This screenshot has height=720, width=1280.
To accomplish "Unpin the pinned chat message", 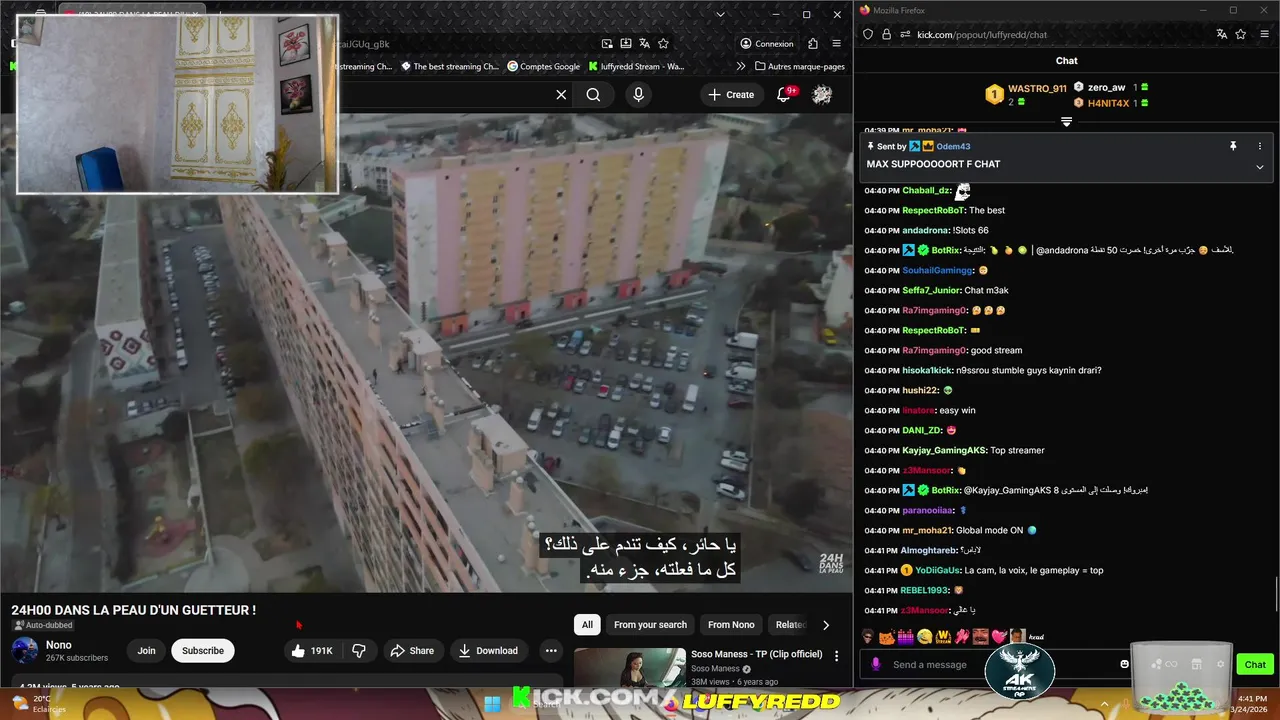I will [1233, 146].
